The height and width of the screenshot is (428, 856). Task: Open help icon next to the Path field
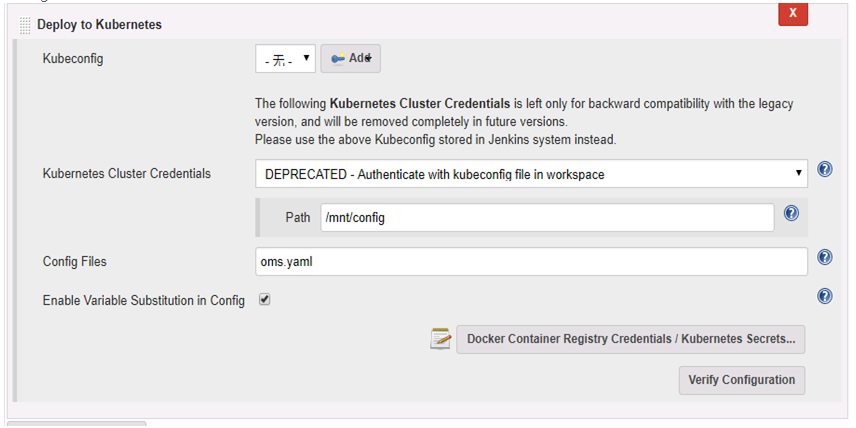pyautogui.click(x=791, y=213)
